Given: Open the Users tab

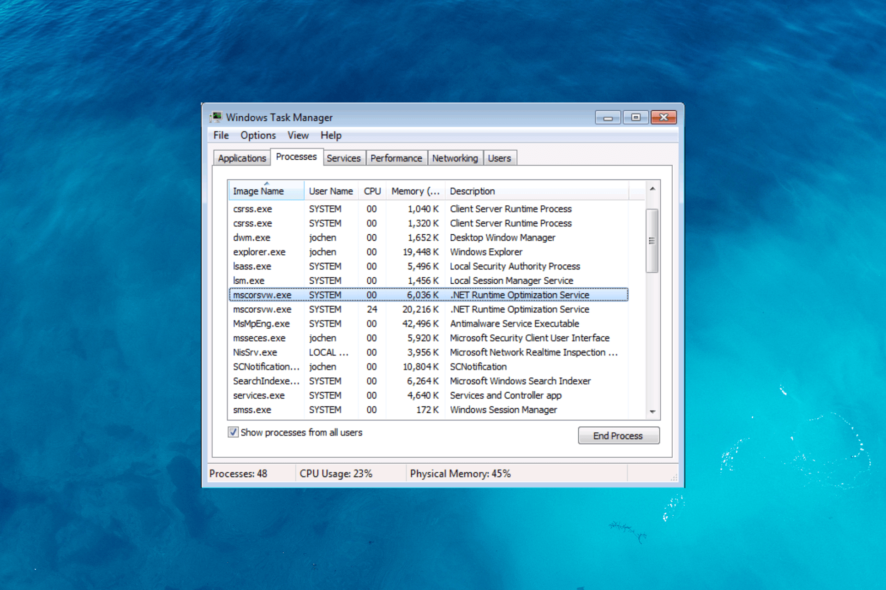Looking at the screenshot, I should tap(500, 157).
